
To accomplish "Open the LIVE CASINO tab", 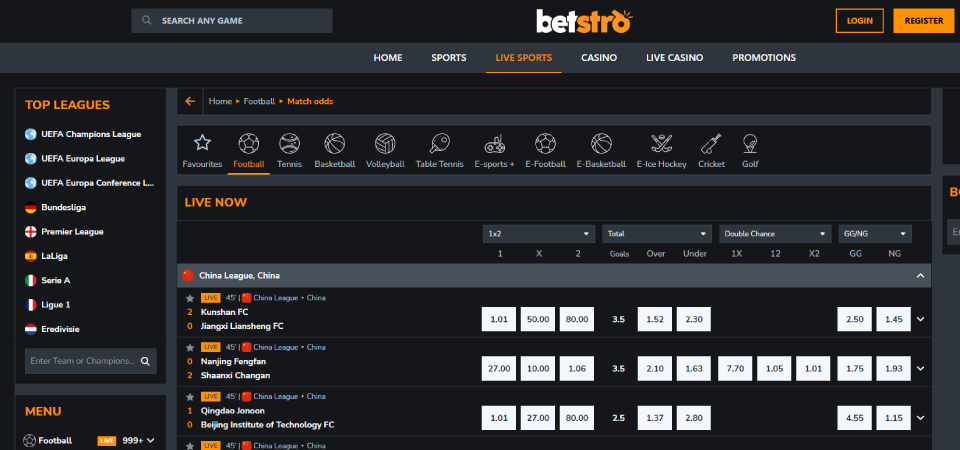I will [x=675, y=58].
